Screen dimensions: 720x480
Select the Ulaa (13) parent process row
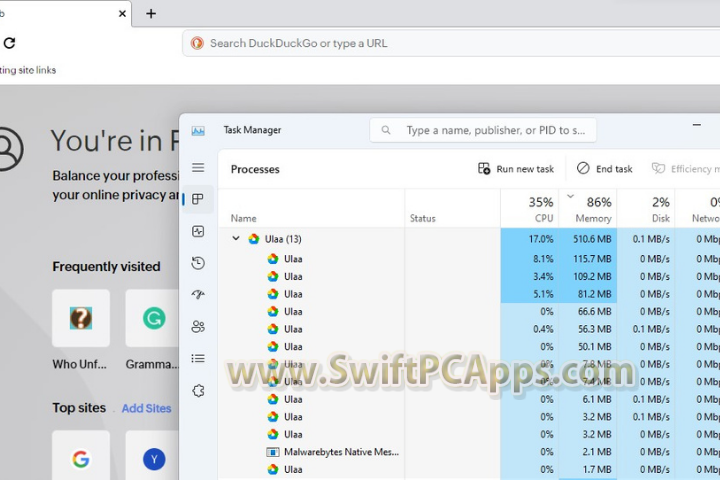point(469,239)
